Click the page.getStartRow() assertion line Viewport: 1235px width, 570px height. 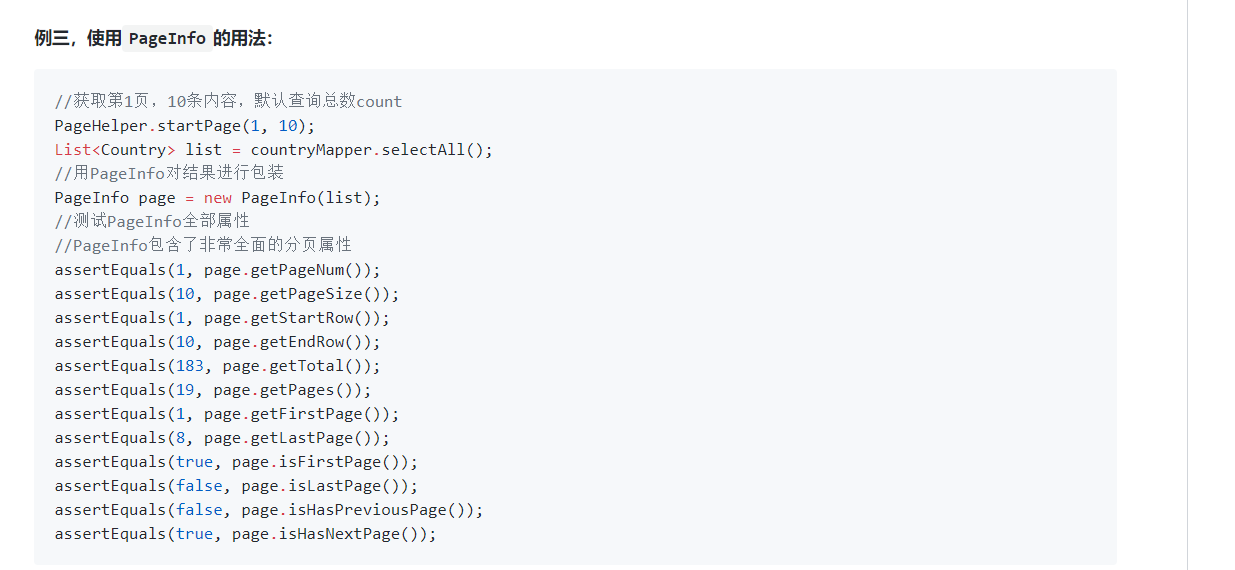point(222,318)
